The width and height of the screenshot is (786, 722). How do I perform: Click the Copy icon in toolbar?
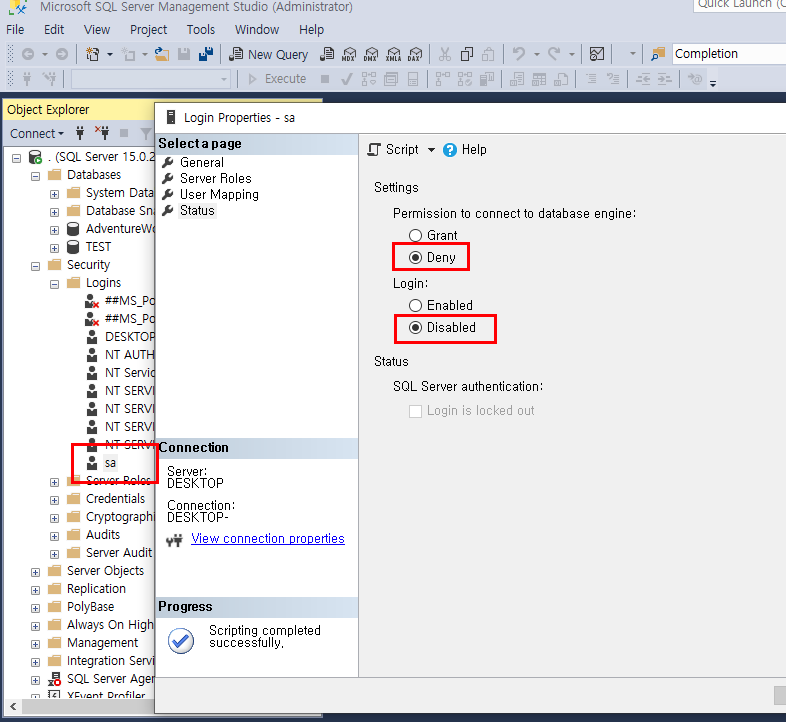[x=467, y=54]
